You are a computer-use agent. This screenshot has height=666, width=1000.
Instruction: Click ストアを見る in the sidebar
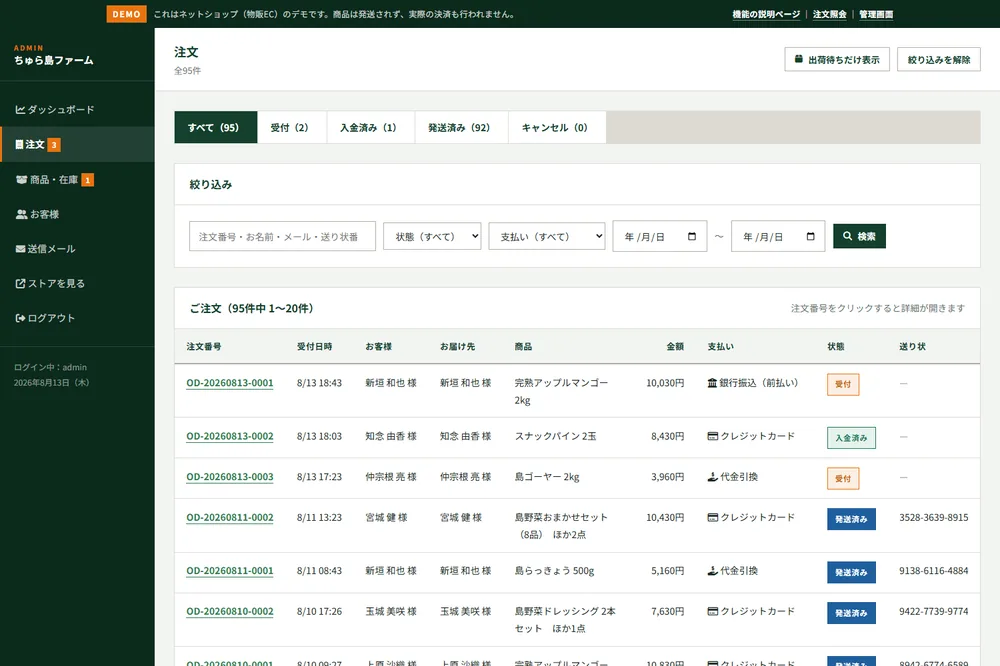pos(77,283)
